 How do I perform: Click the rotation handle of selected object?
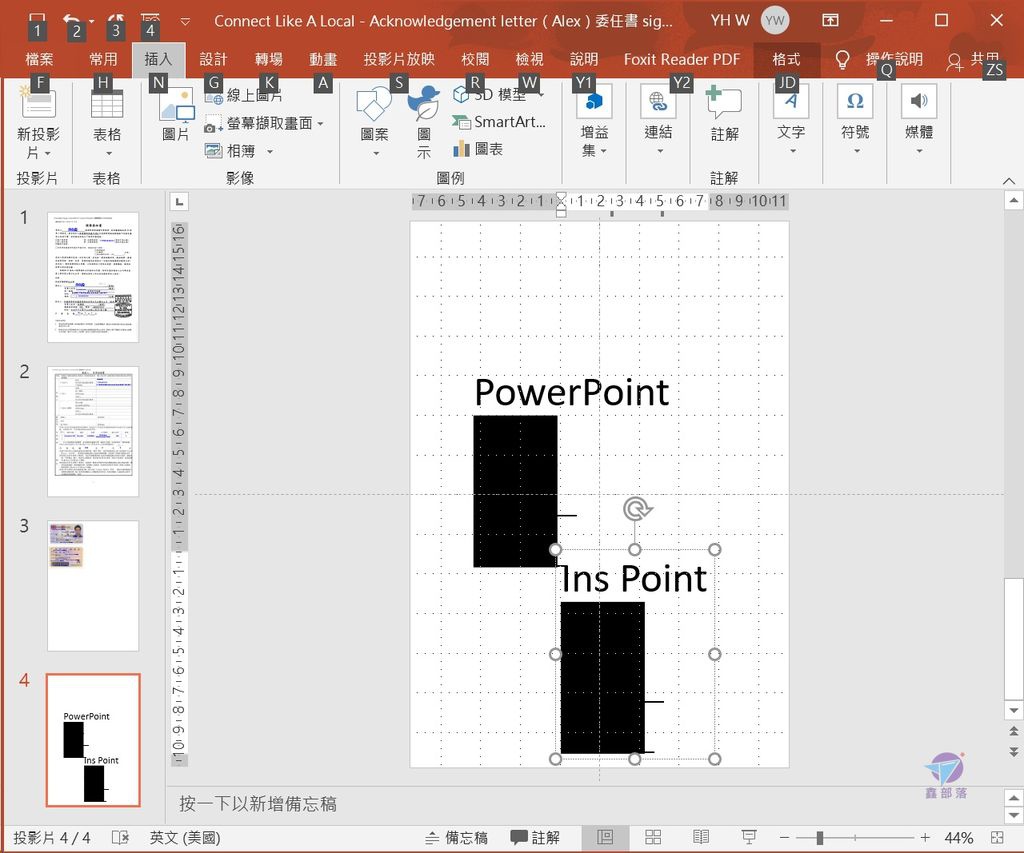point(637,509)
